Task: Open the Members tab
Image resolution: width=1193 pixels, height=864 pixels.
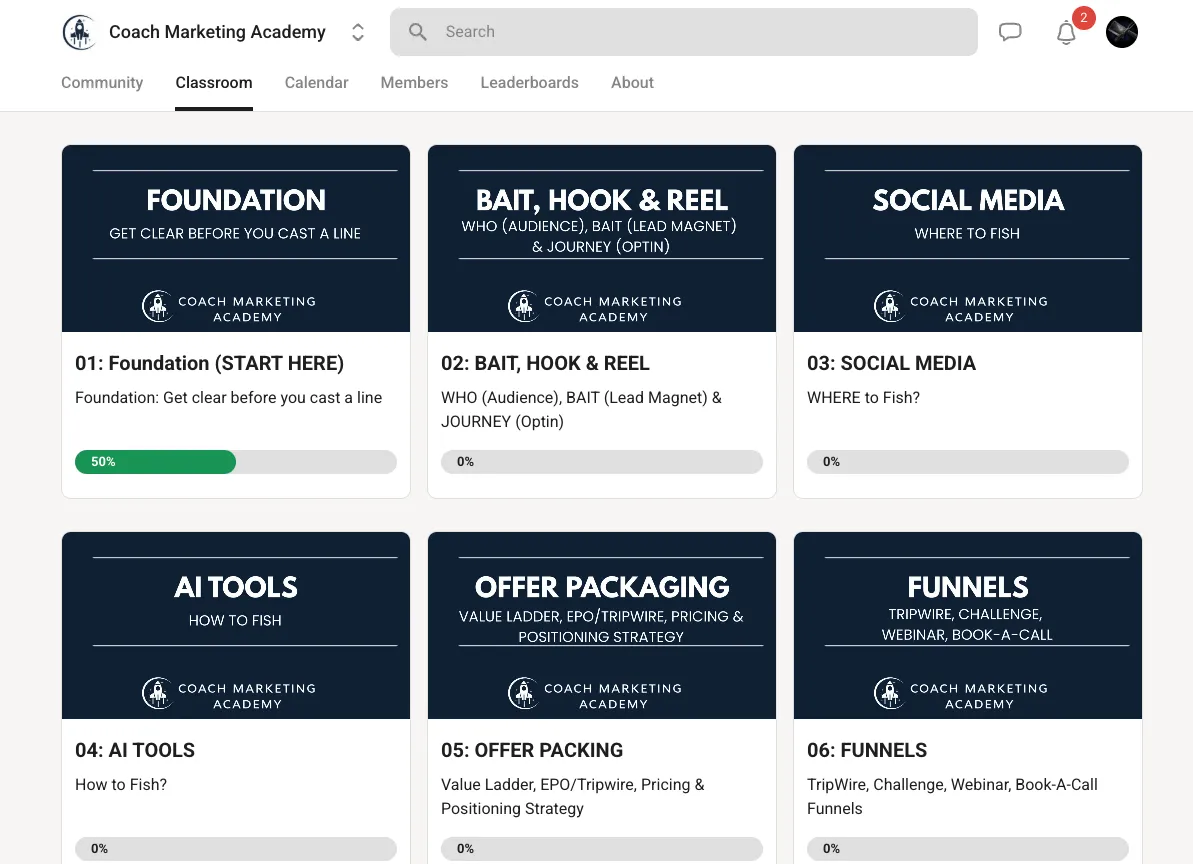Action: [x=414, y=82]
